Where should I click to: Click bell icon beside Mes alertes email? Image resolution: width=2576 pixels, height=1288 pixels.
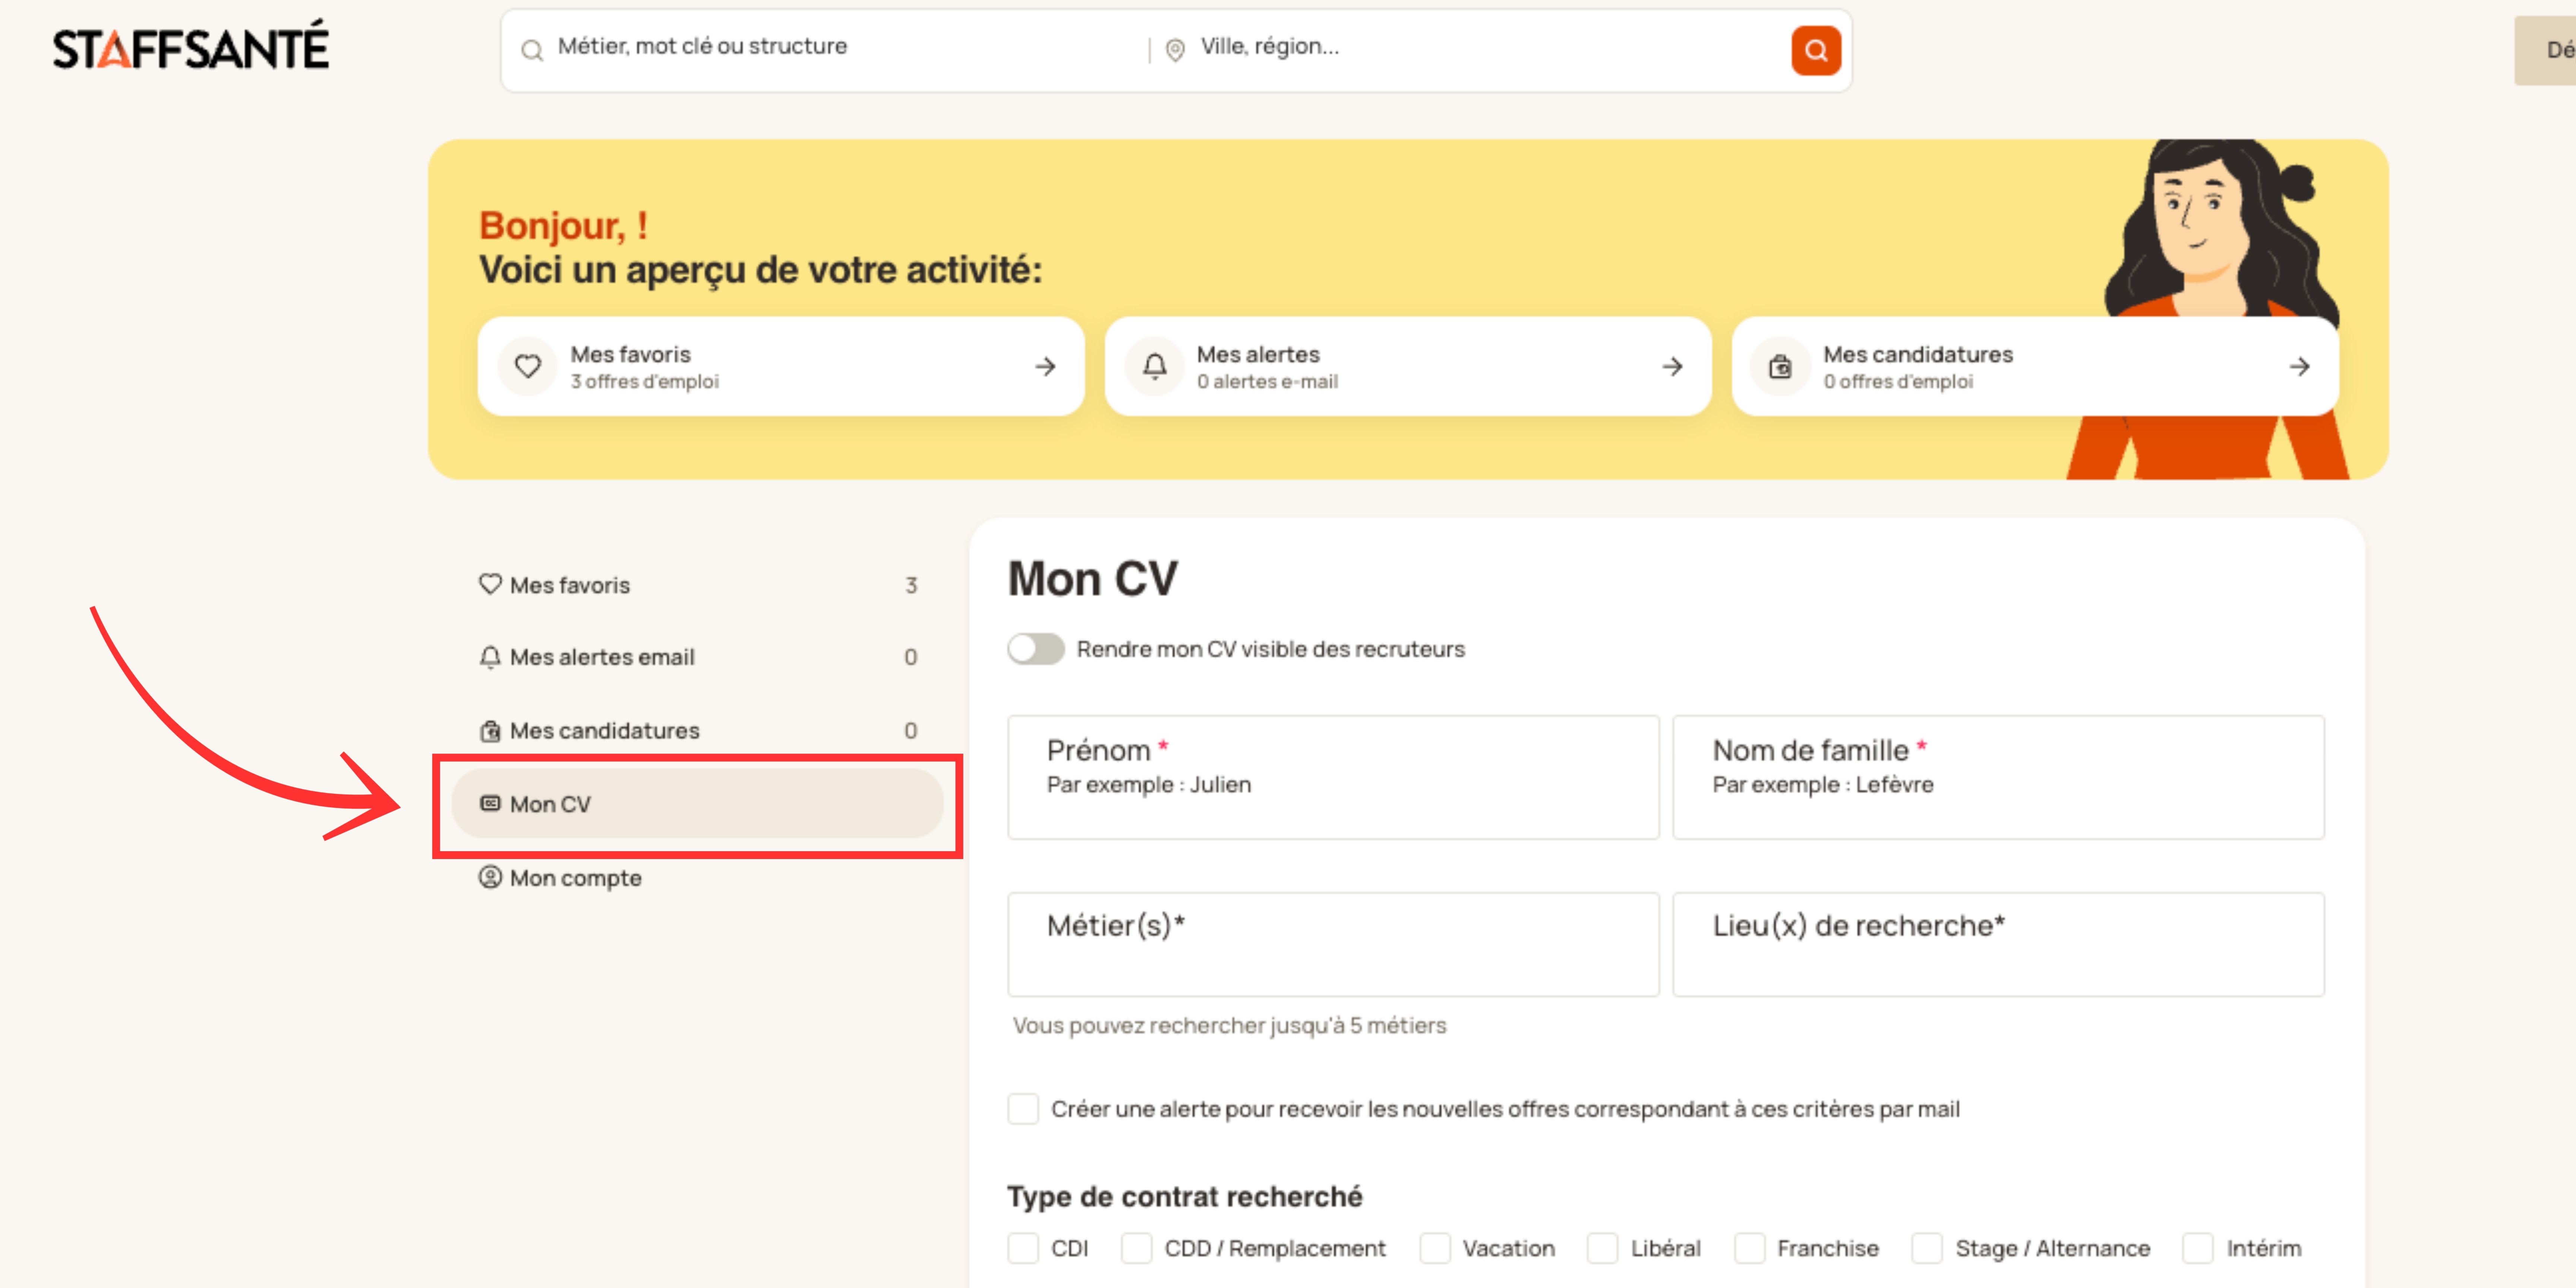(x=490, y=657)
